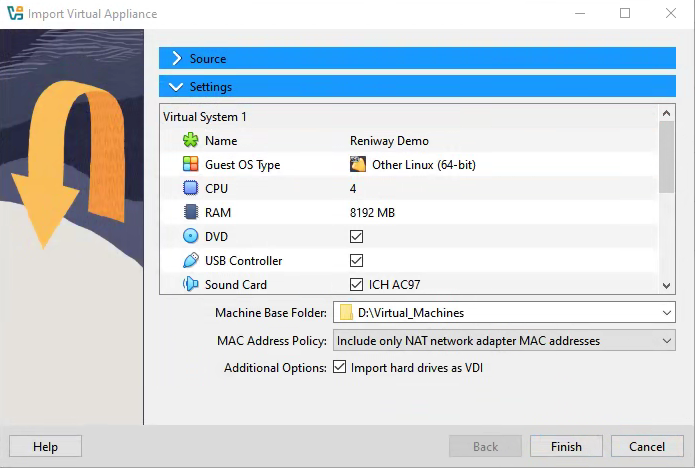Click the USB Controller plug icon
This screenshot has height=468, width=695.
click(x=191, y=260)
